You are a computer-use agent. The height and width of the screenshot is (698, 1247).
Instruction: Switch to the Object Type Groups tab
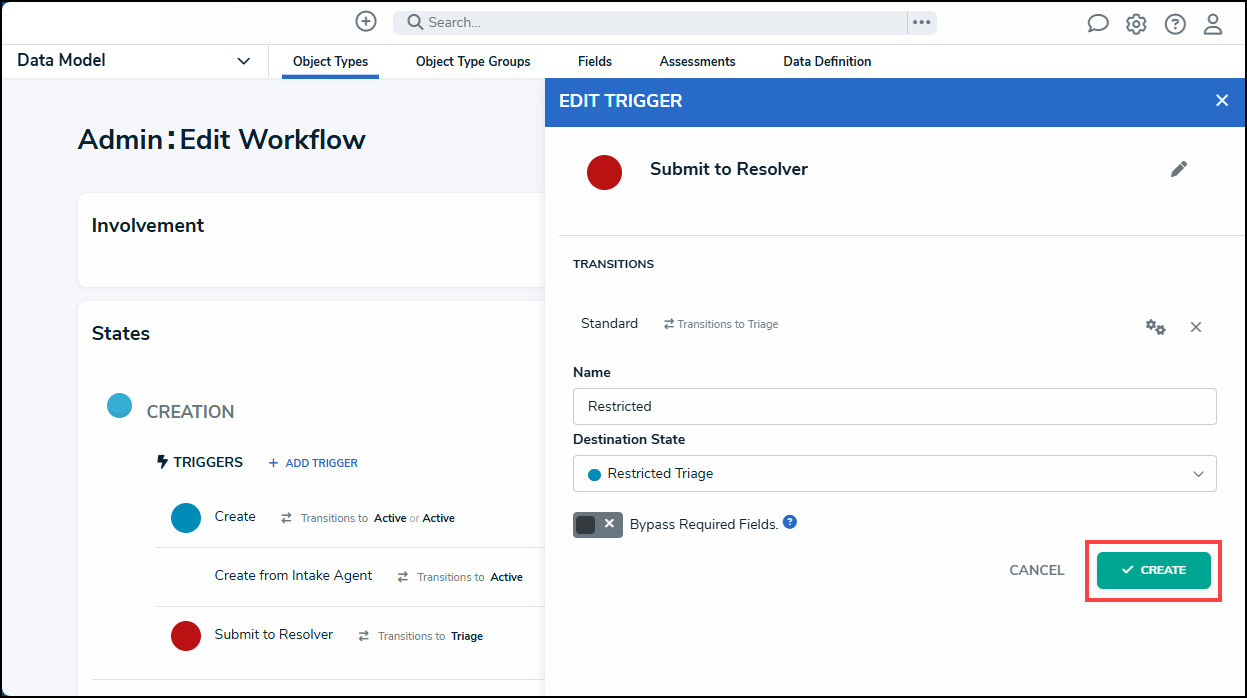(x=473, y=62)
